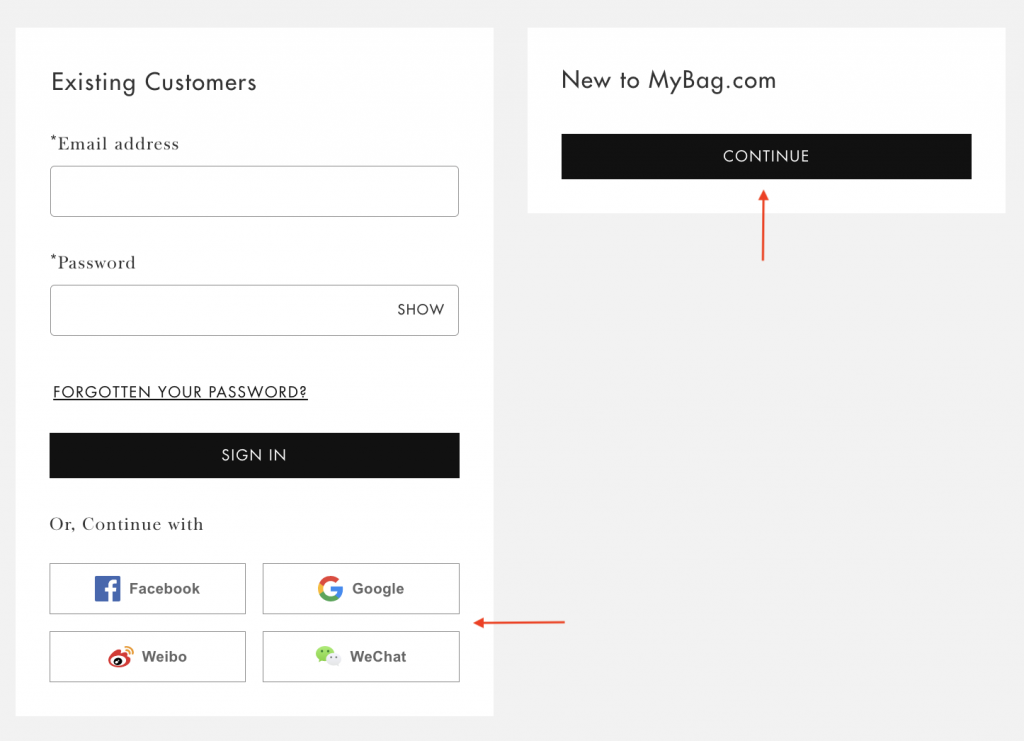Click the New to MyBag.com heading
This screenshot has width=1024, height=741.
pyautogui.click(x=668, y=80)
